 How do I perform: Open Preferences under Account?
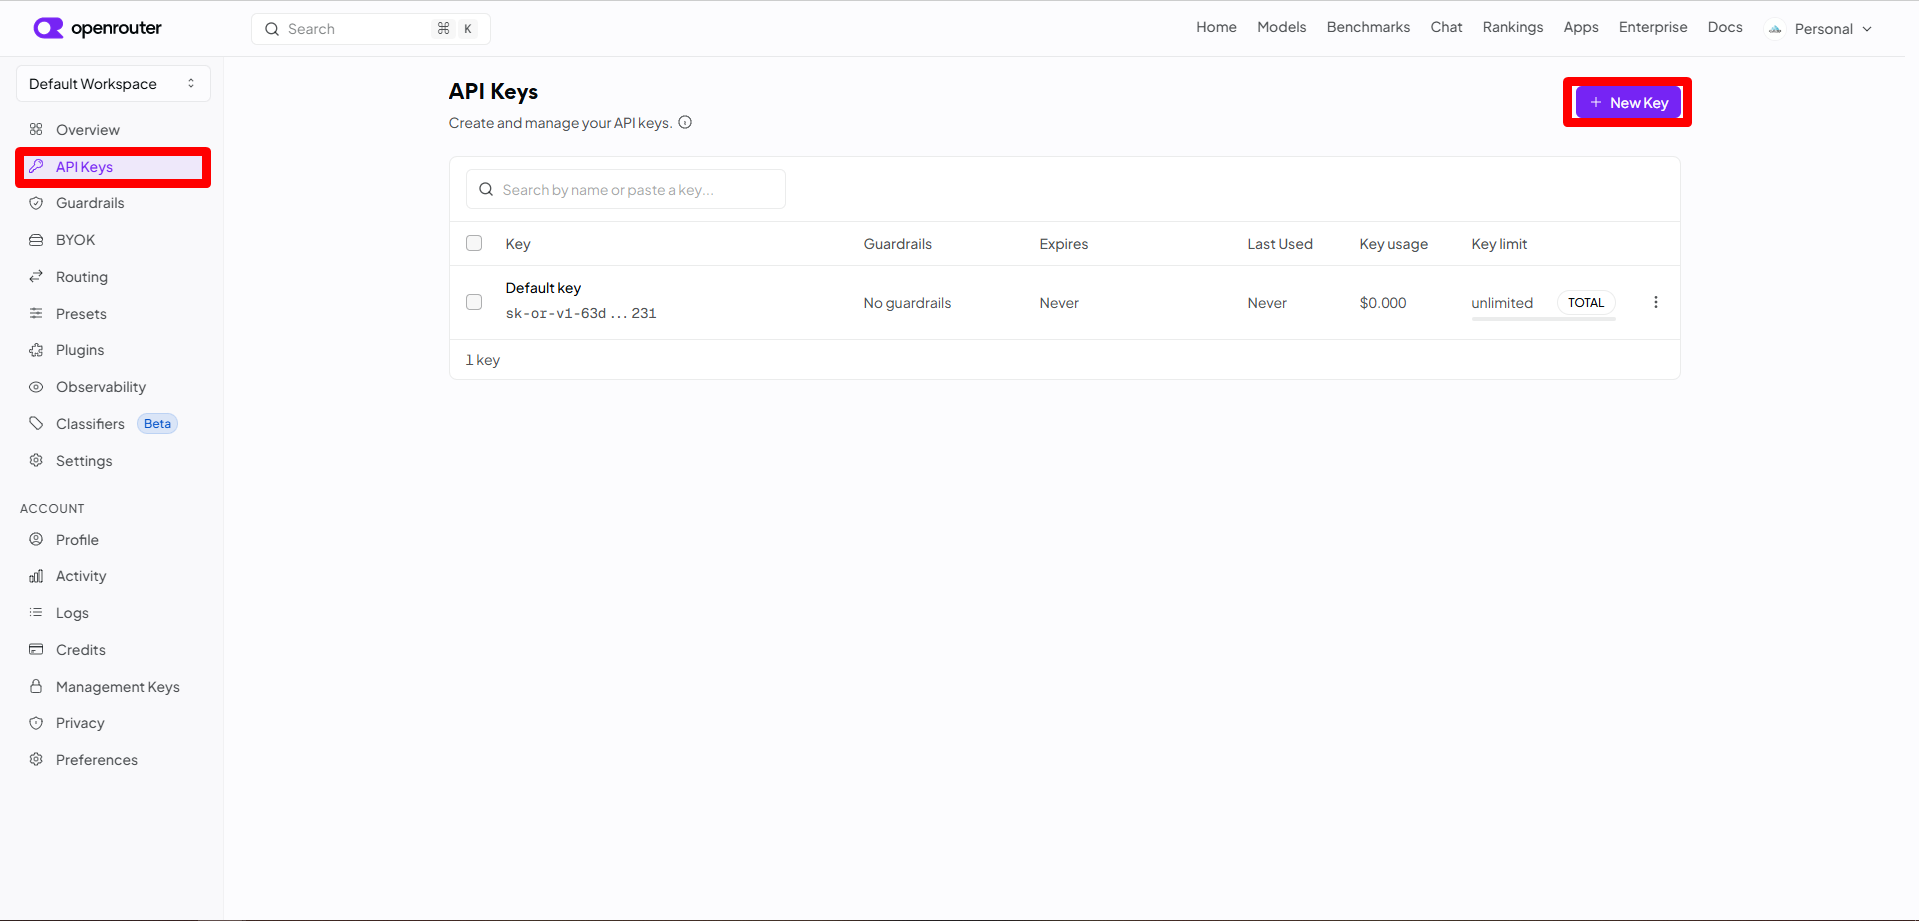coord(113,759)
